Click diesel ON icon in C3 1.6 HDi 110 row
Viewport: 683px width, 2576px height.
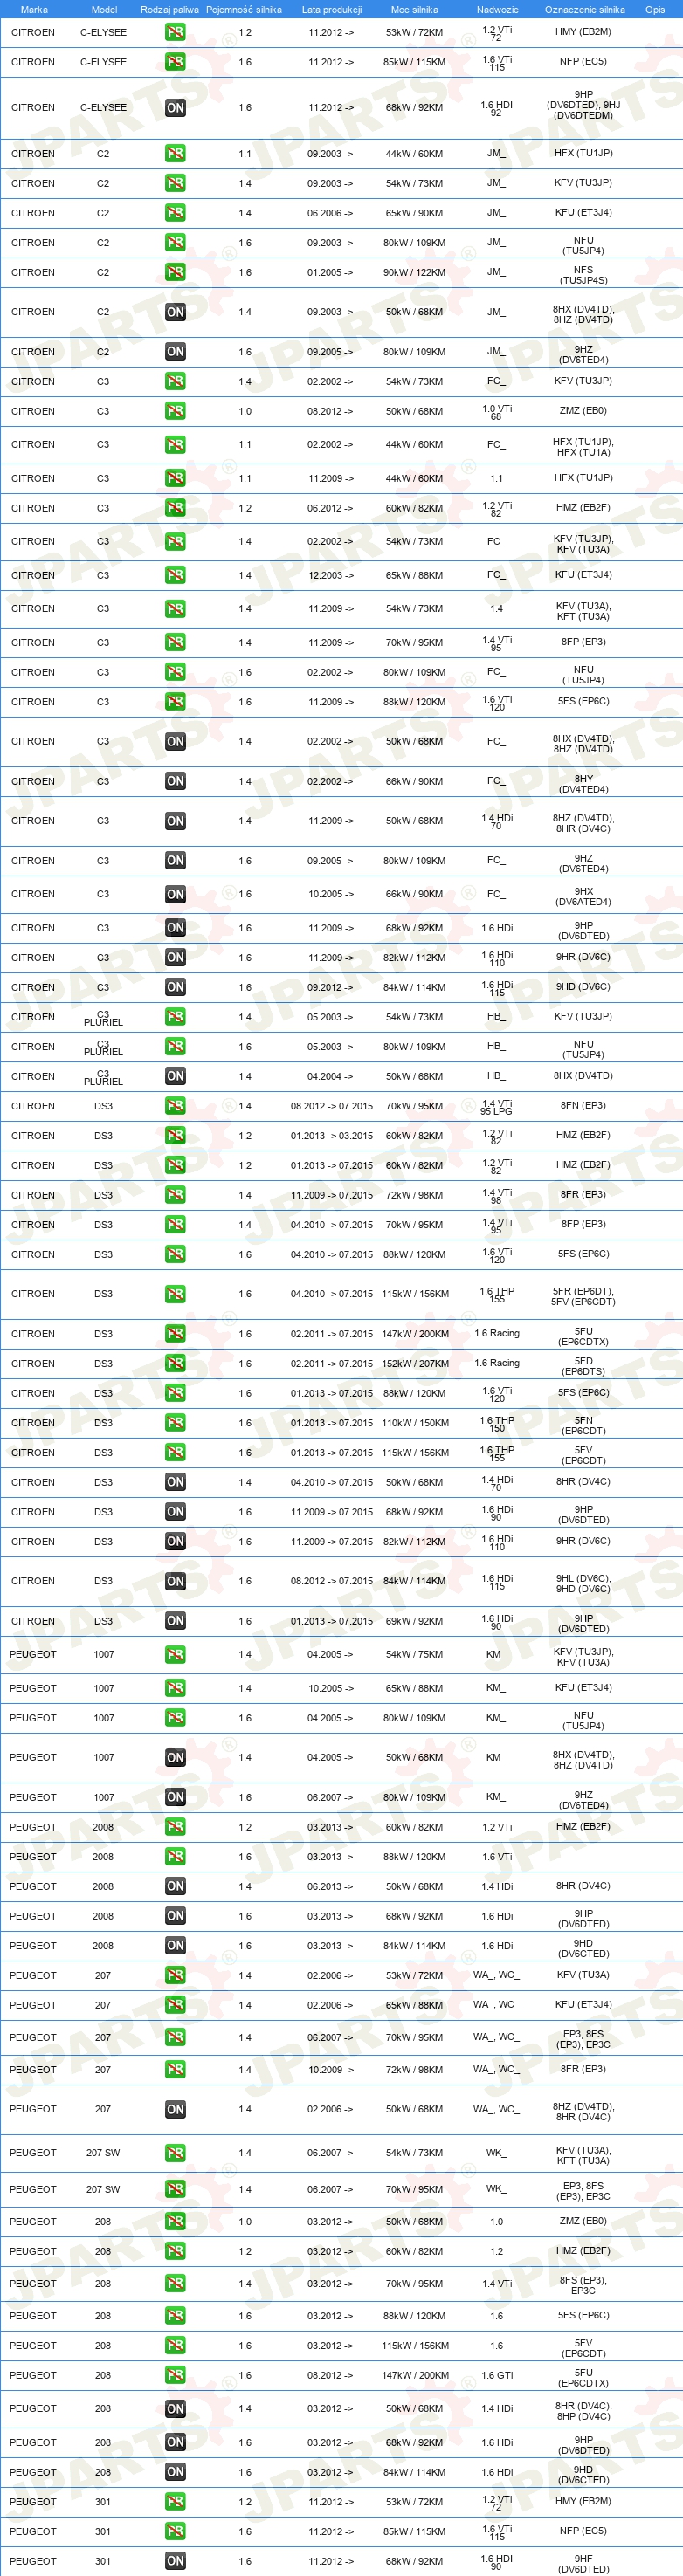pyautogui.click(x=175, y=958)
